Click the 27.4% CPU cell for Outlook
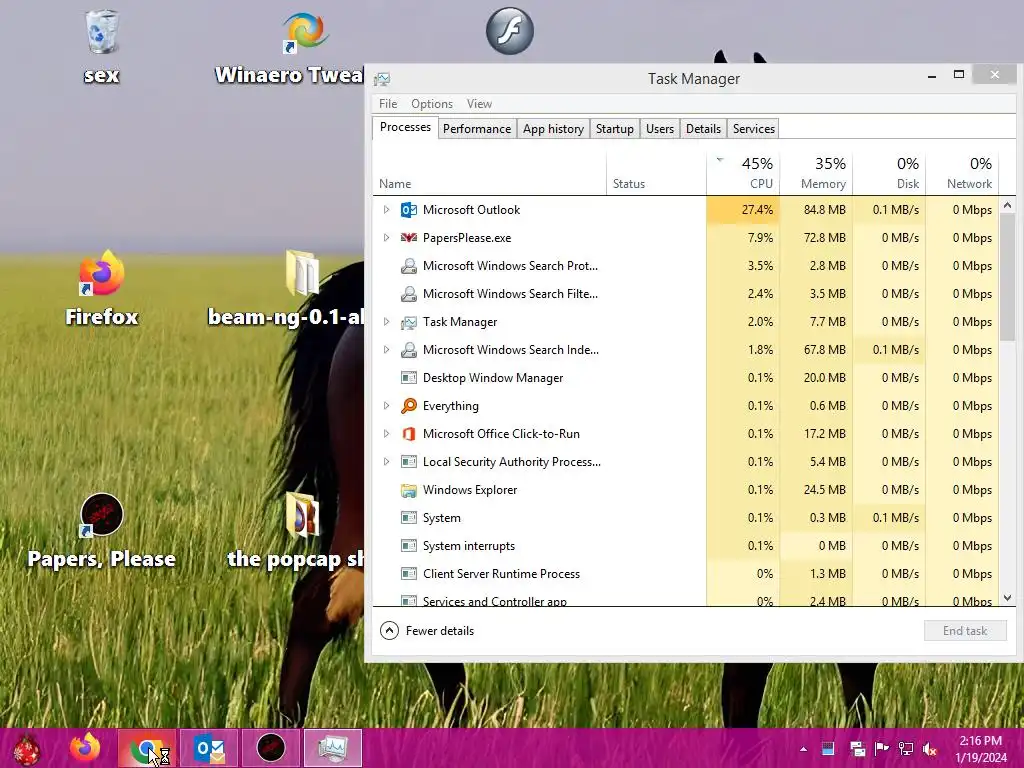The height and width of the screenshot is (768, 1024). pyautogui.click(x=743, y=210)
